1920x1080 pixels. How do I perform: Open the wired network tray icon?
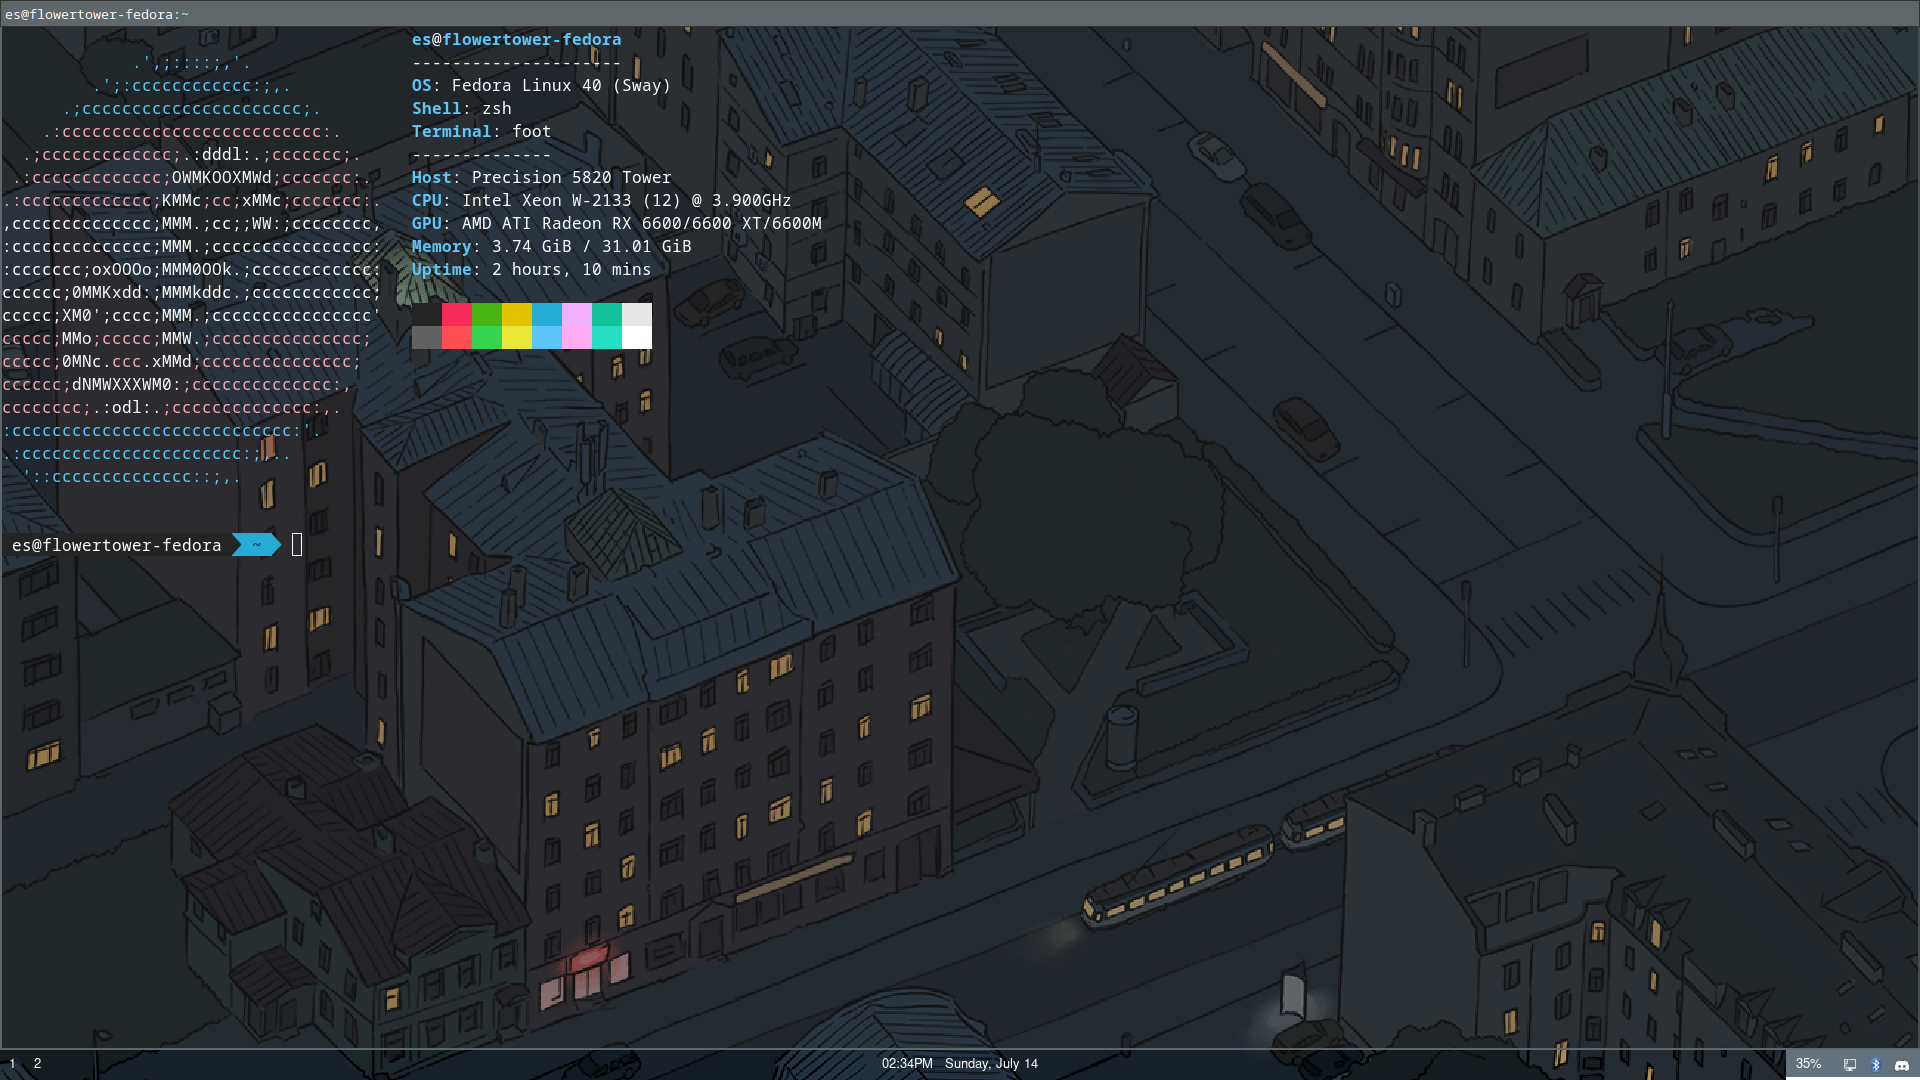tap(1850, 1065)
